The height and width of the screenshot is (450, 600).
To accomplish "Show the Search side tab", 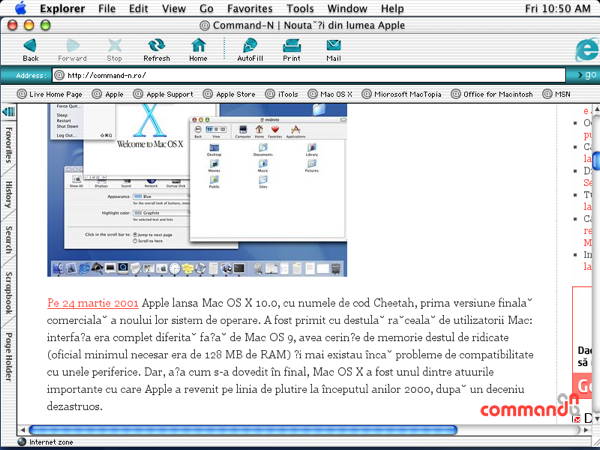I will (8, 240).
